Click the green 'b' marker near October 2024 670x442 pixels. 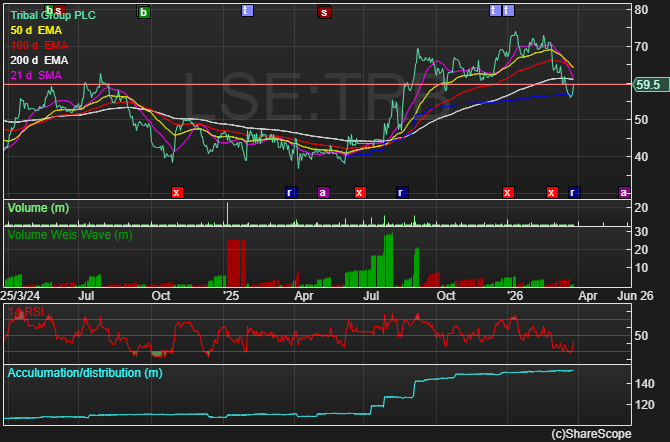(144, 12)
